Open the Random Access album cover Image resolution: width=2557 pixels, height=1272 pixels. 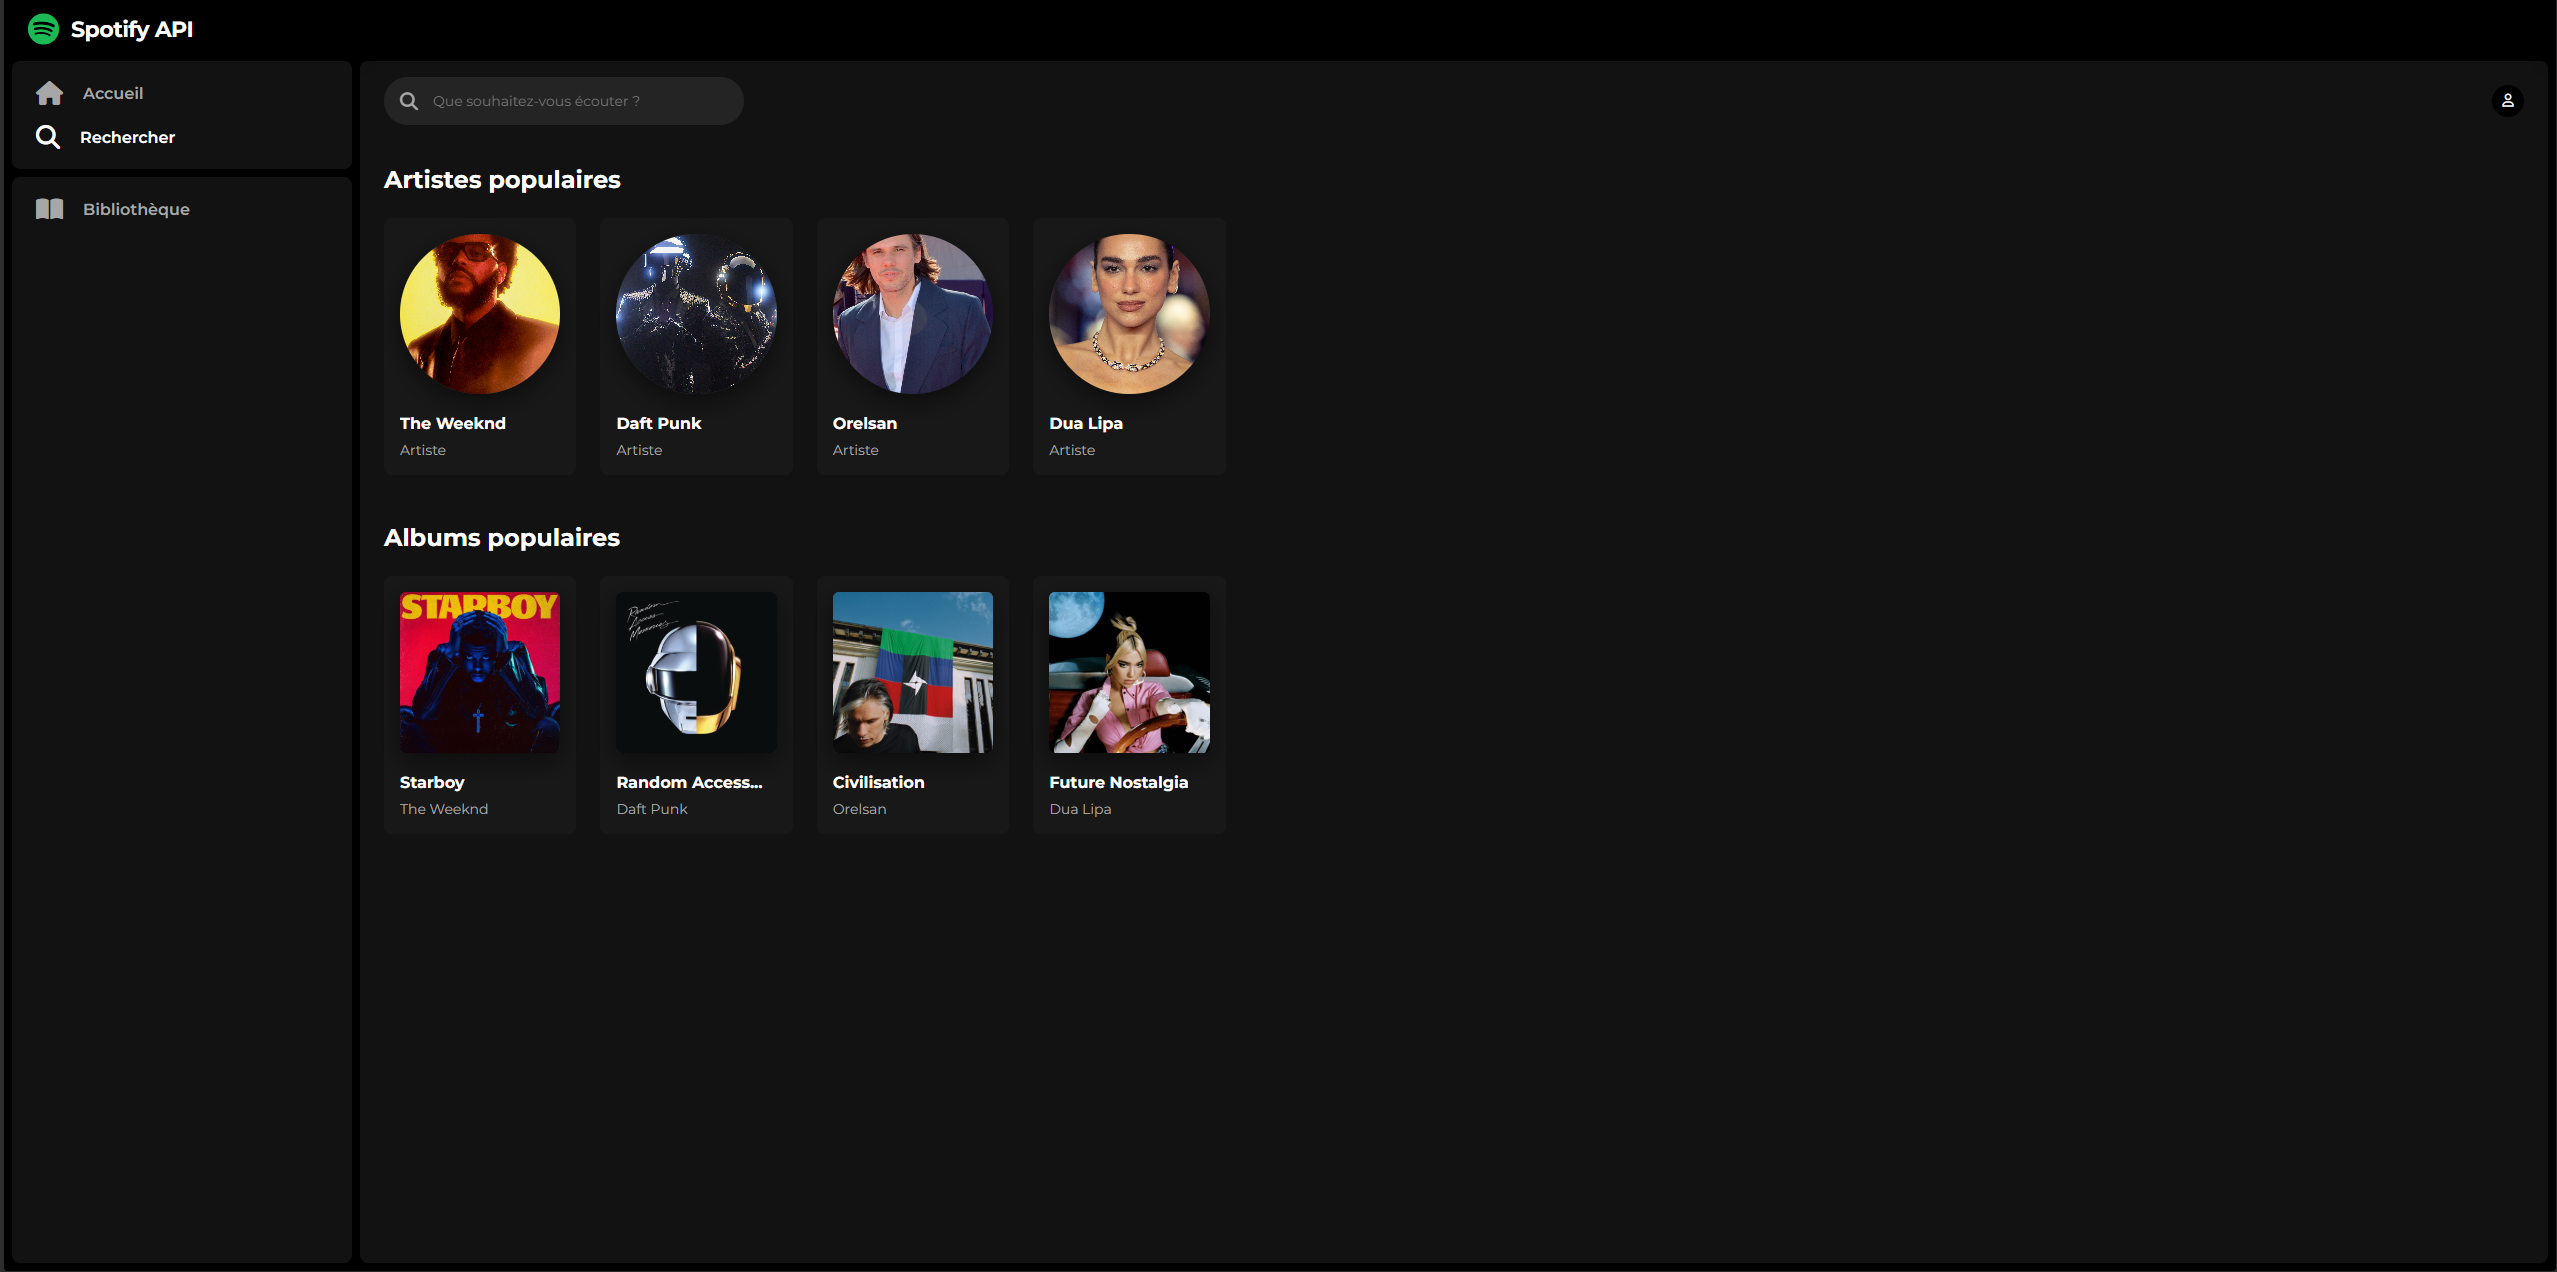[x=696, y=672]
